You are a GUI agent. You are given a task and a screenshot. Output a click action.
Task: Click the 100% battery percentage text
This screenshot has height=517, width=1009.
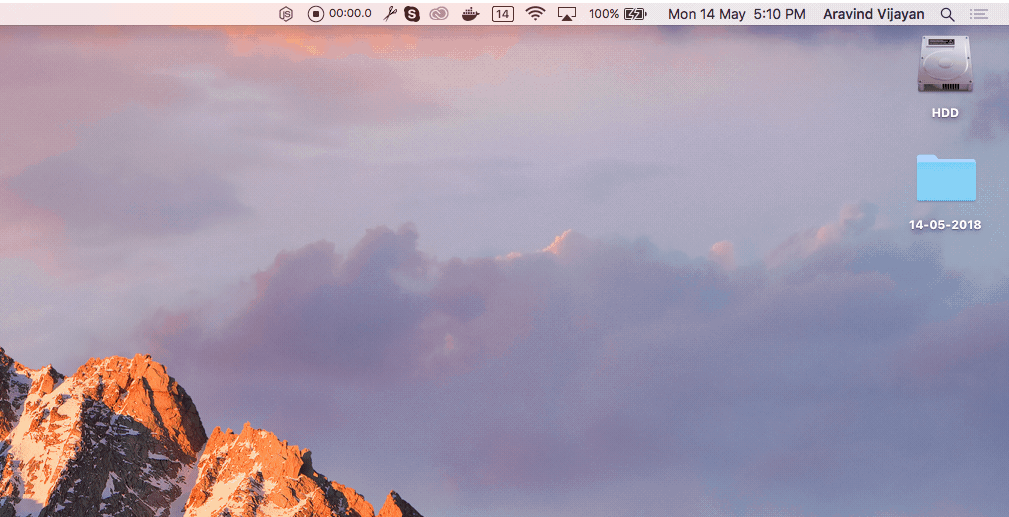[603, 14]
